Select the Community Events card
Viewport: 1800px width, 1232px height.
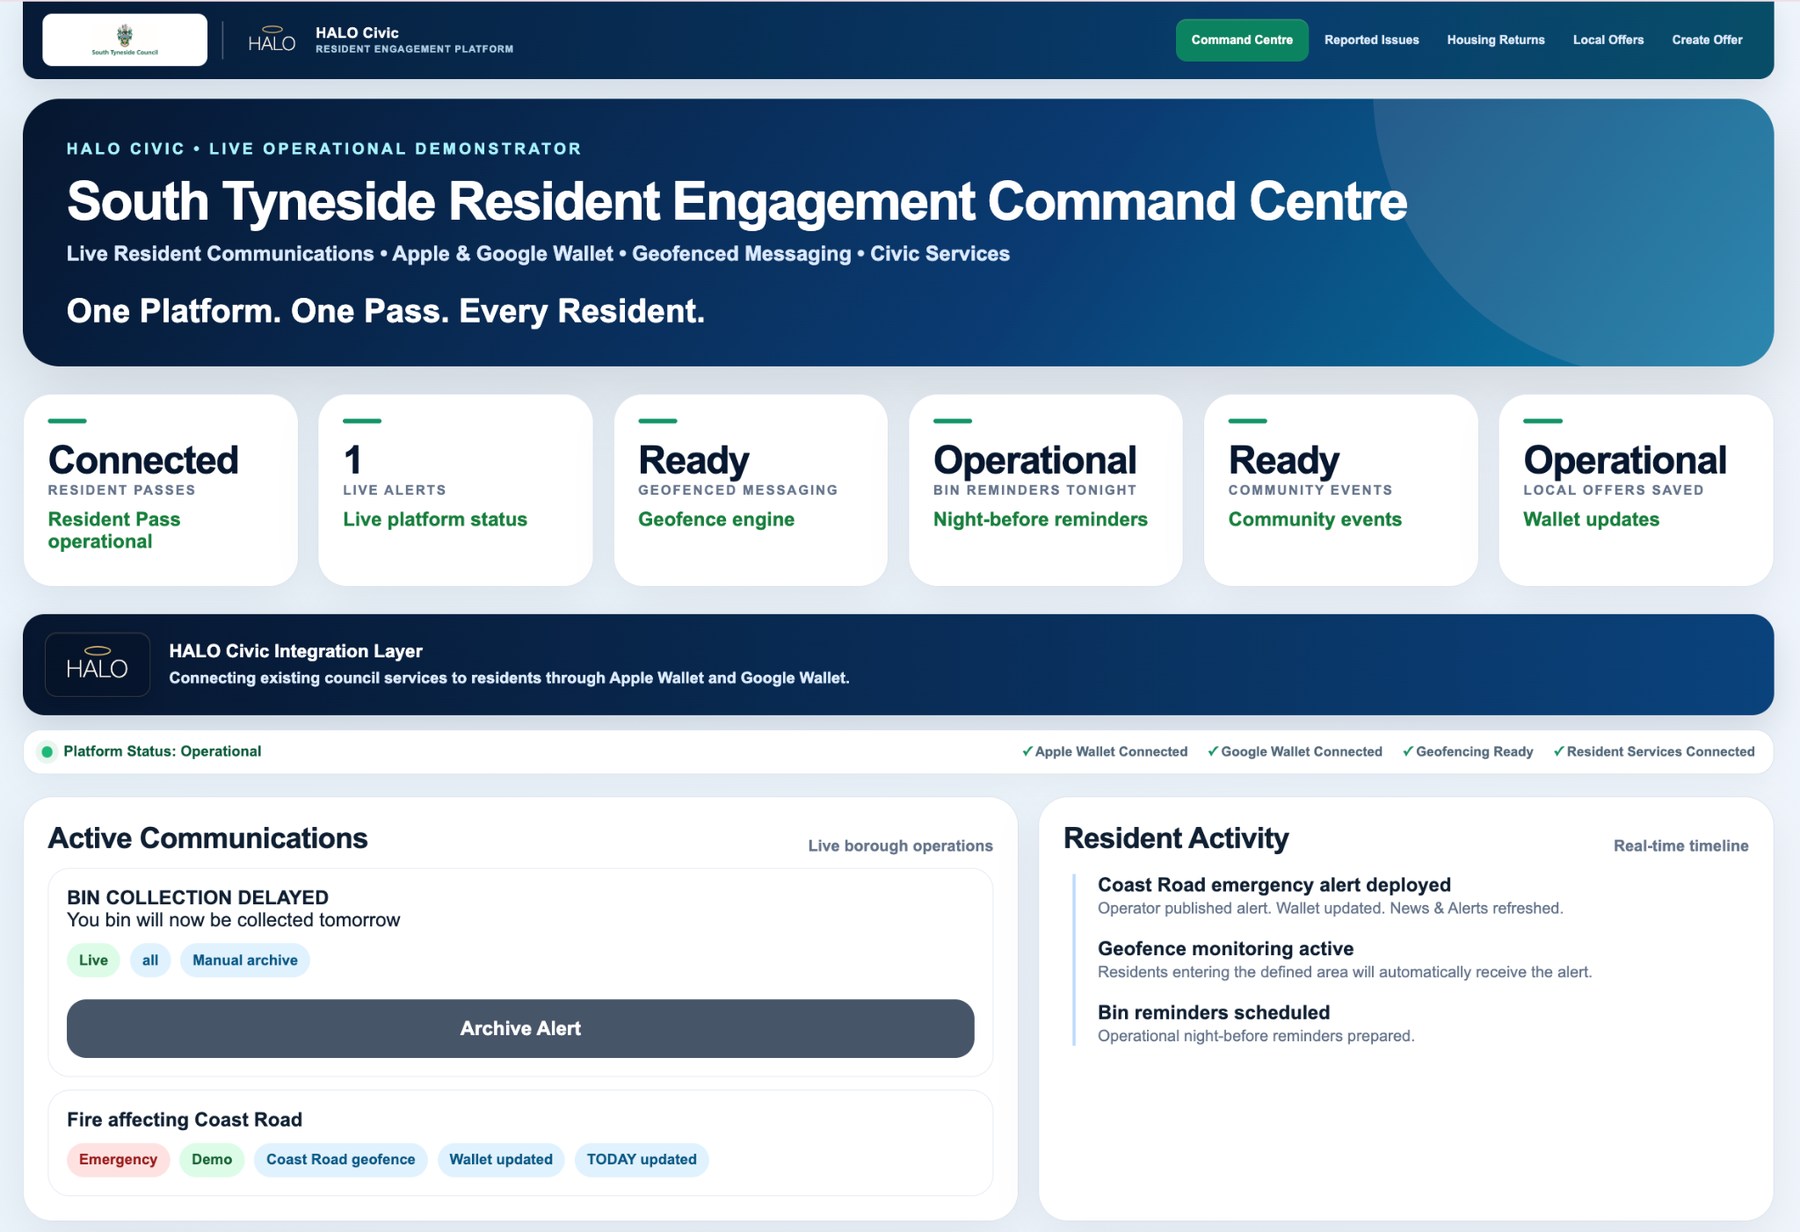1341,490
